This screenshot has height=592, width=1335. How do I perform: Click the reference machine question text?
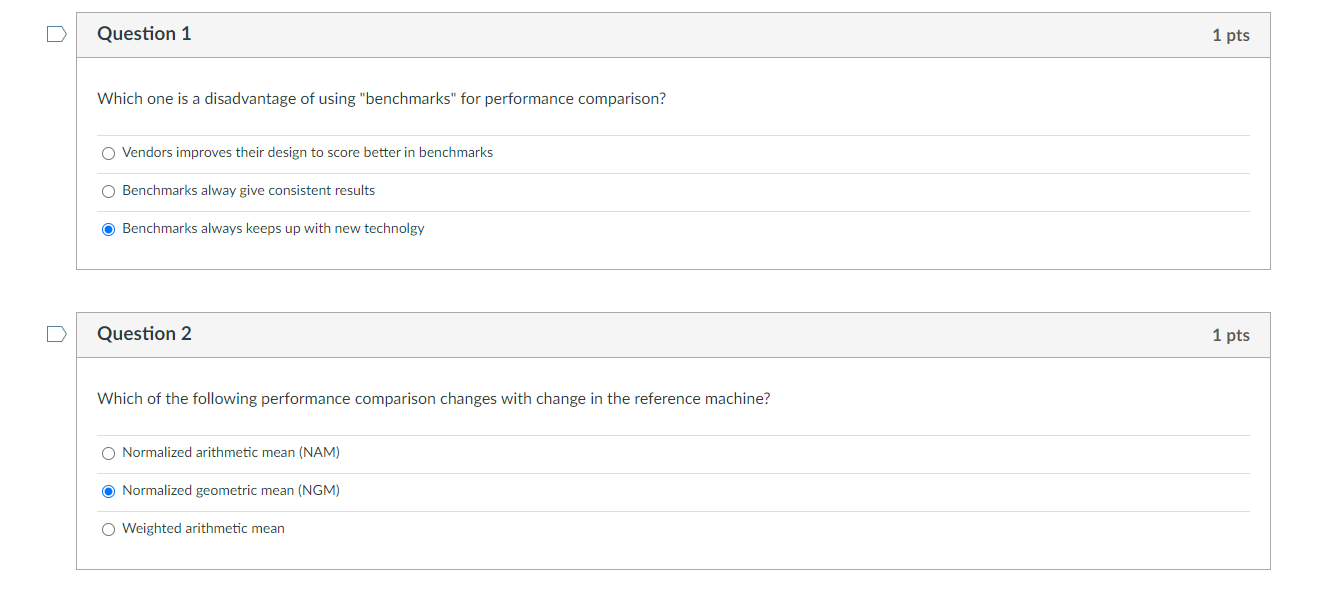click(433, 399)
